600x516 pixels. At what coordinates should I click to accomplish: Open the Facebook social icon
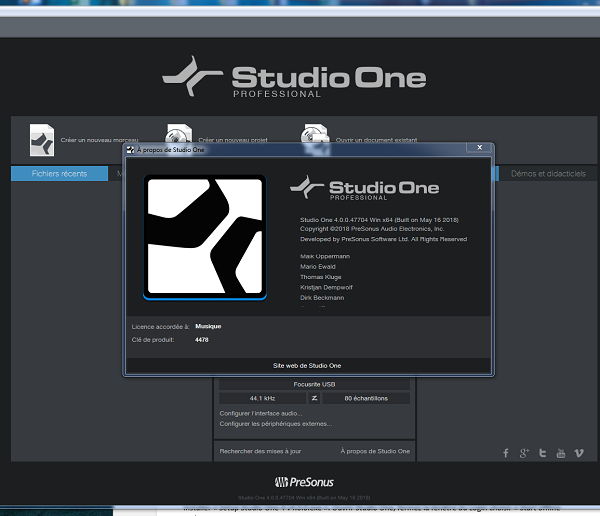coord(505,453)
